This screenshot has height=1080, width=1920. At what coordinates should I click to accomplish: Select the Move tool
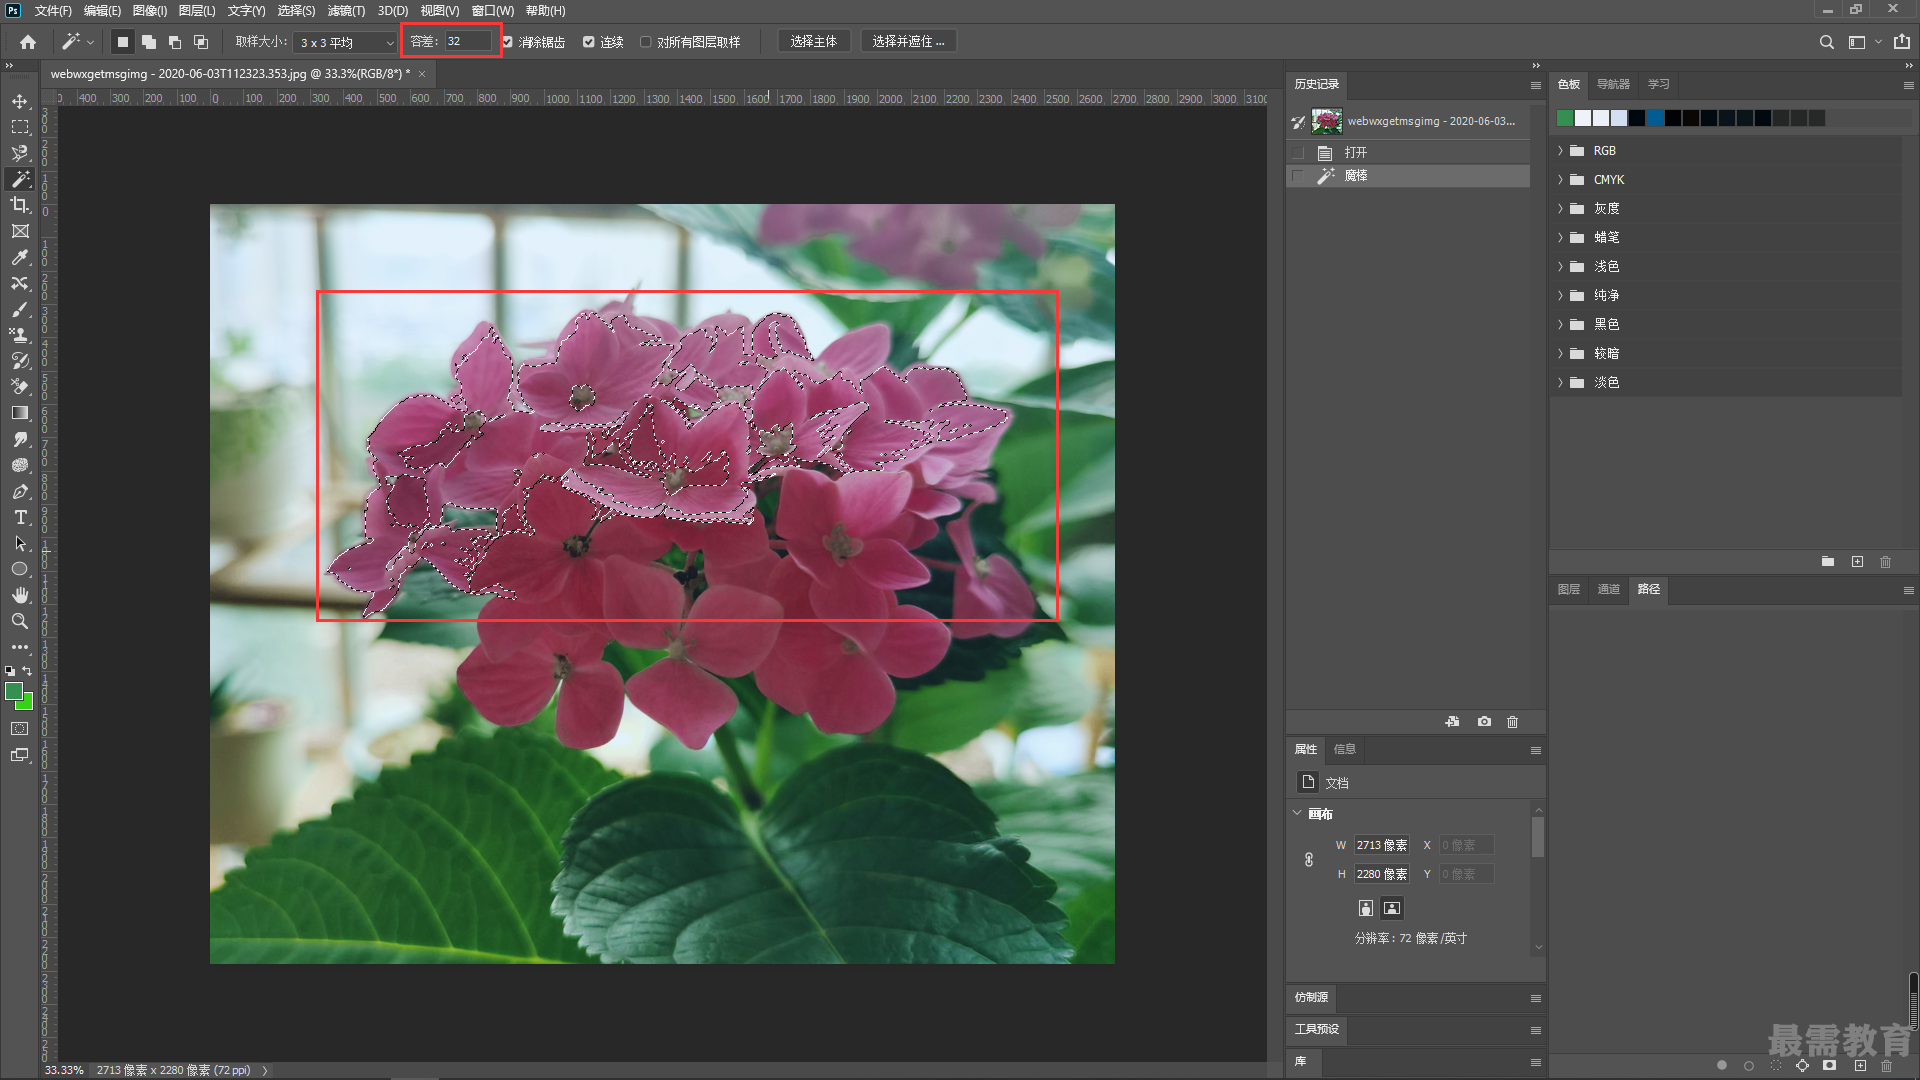coord(20,101)
